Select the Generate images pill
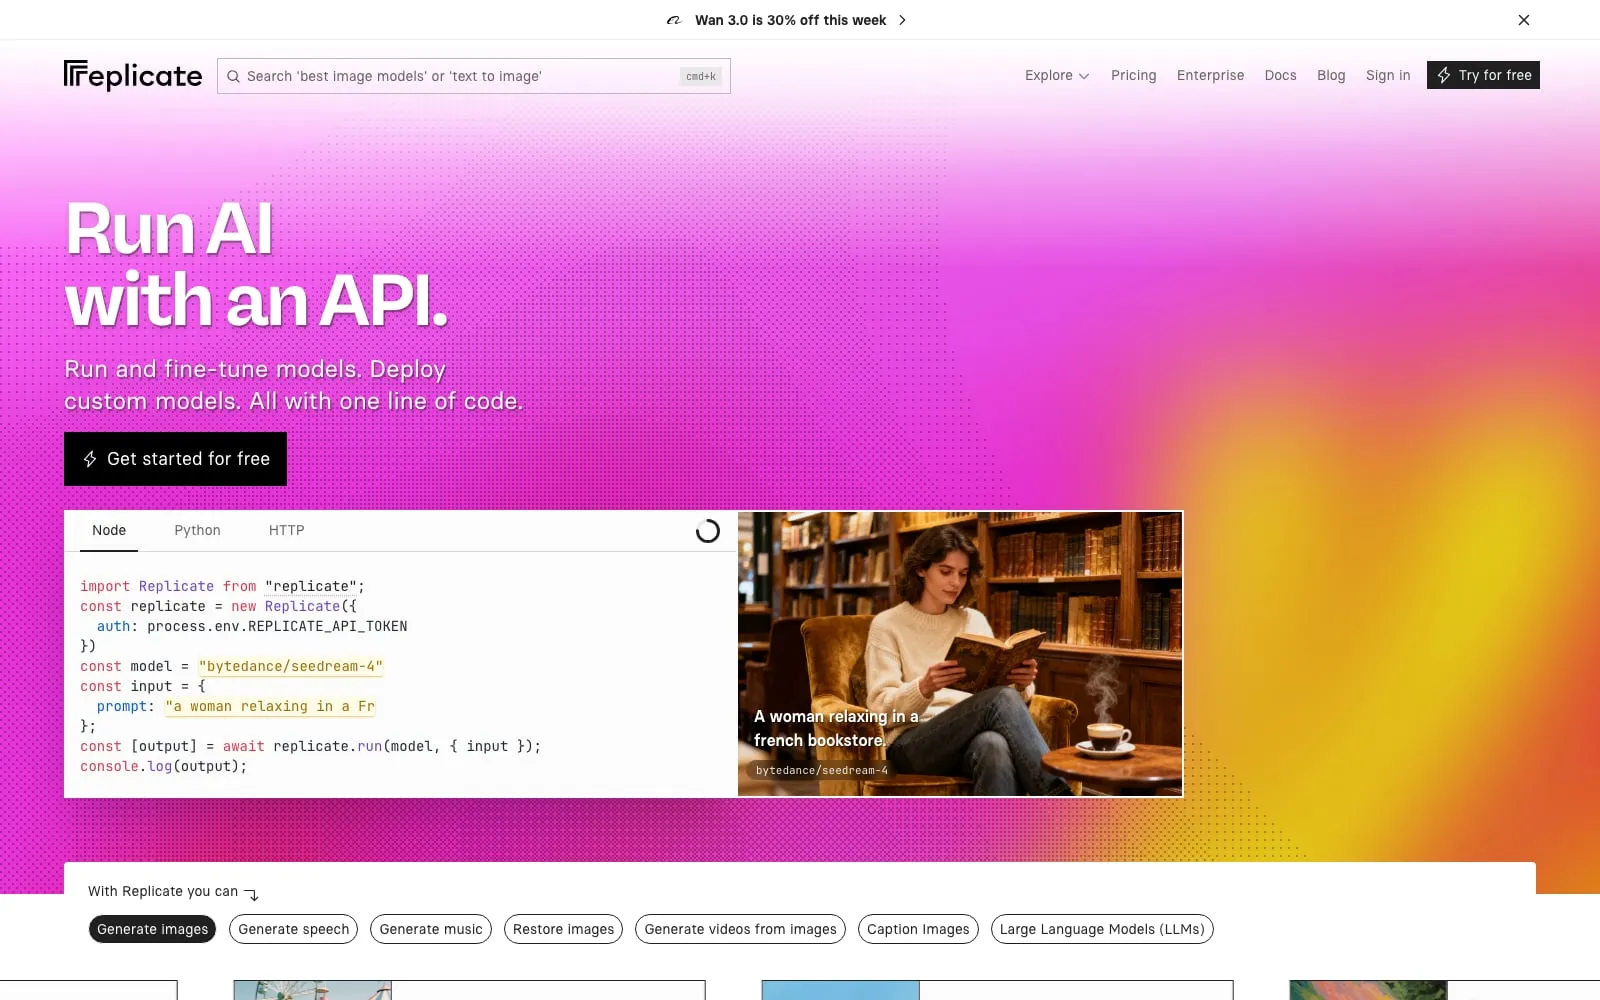1600x1000 pixels. coord(152,929)
